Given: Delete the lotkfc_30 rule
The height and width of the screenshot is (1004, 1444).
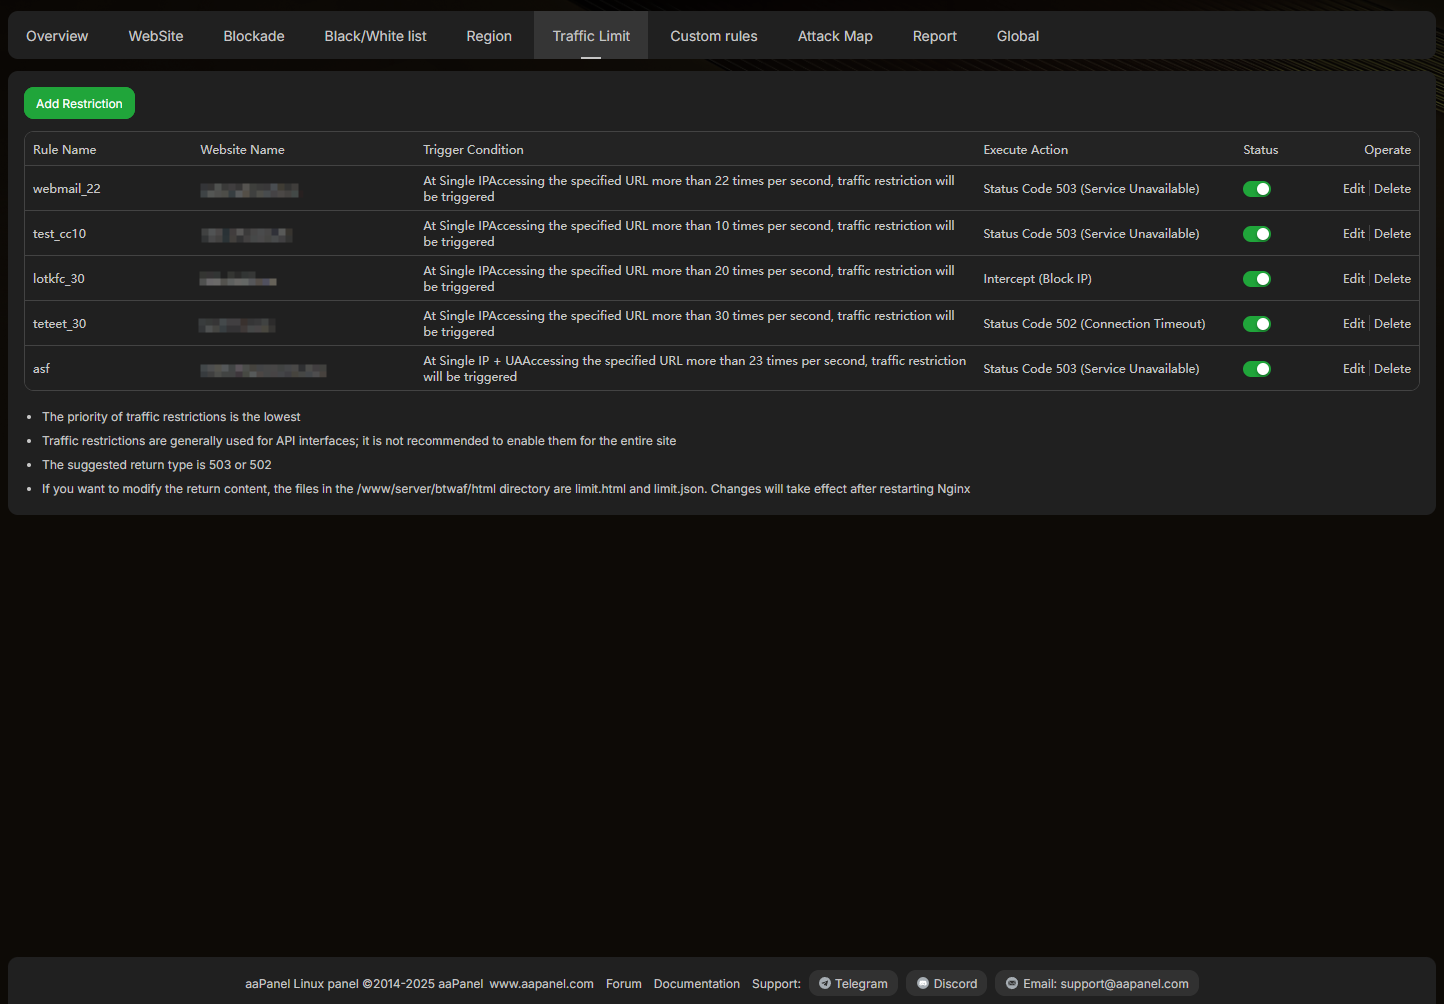Looking at the screenshot, I should (1392, 279).
